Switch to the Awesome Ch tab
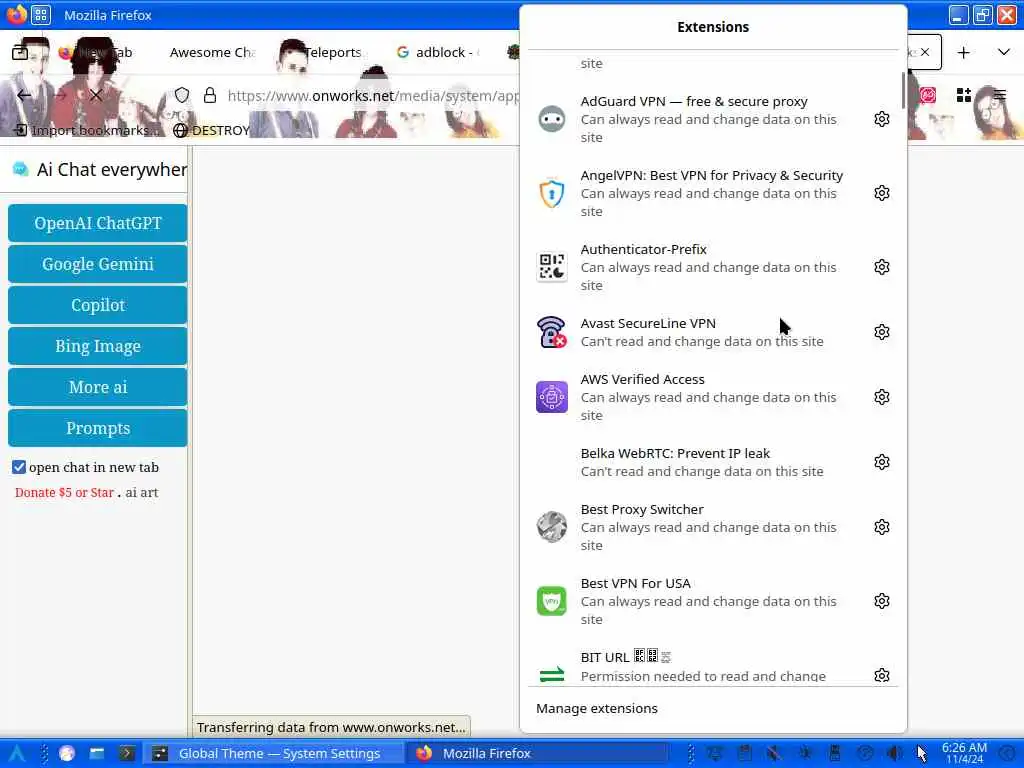The image size is (1024, 768). pyautogui.click(x=212, y=52)
